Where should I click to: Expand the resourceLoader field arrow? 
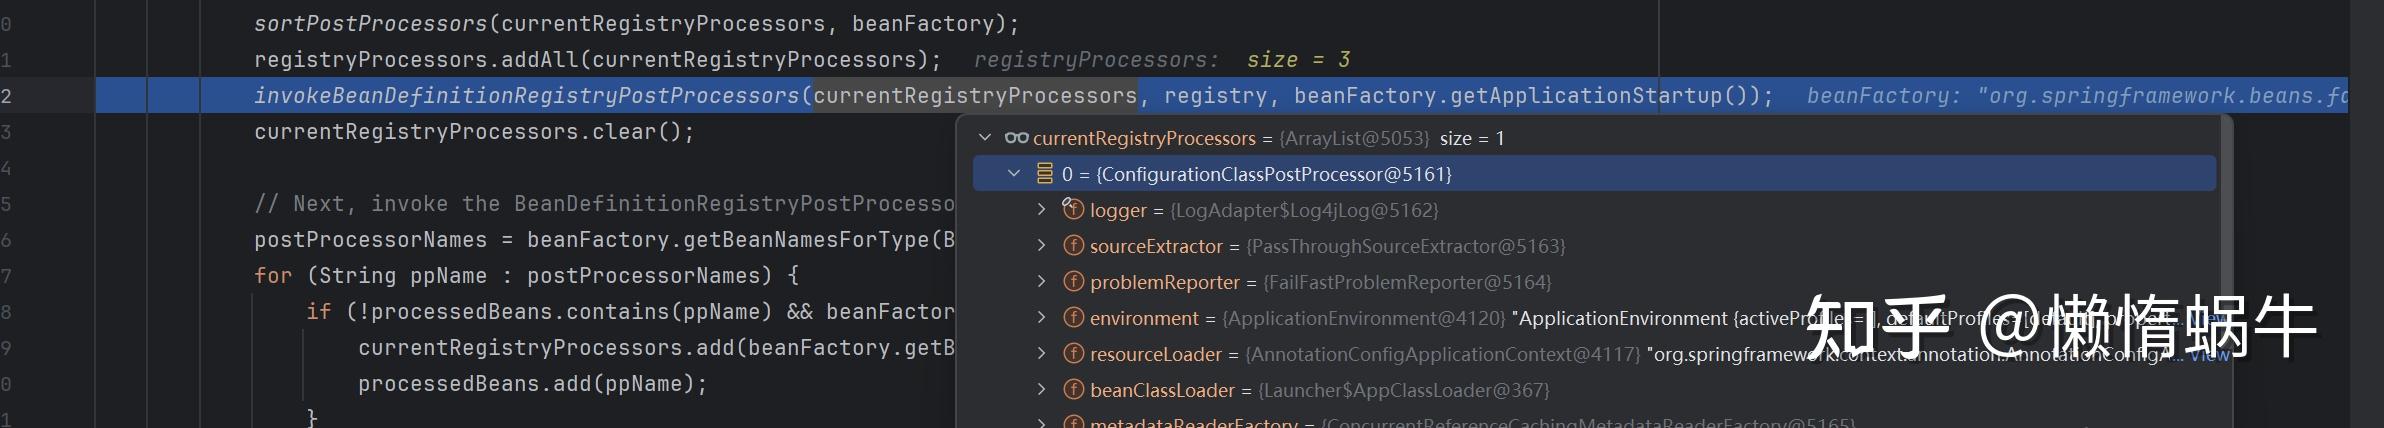[x=1041, y=354]
